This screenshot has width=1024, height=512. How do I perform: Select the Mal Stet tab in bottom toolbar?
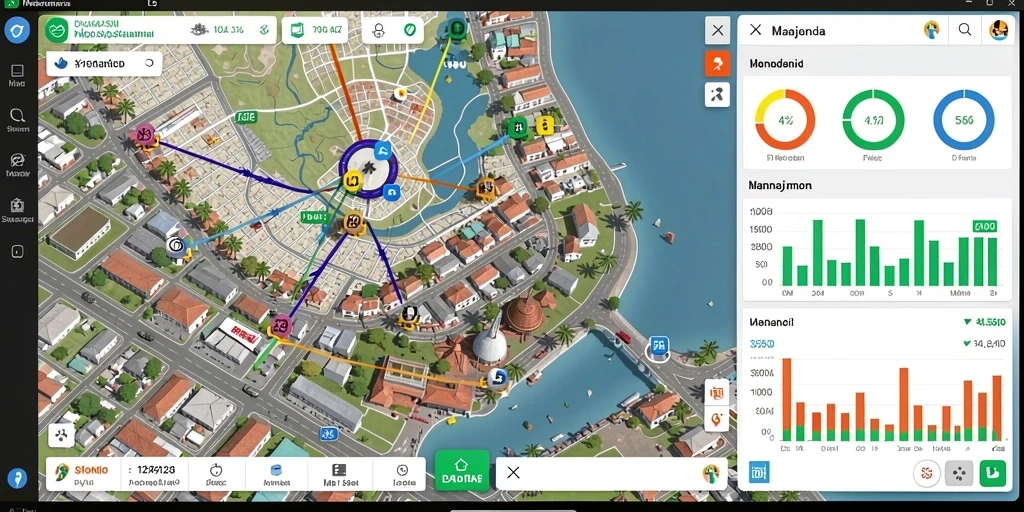click(x=340, y=475)
